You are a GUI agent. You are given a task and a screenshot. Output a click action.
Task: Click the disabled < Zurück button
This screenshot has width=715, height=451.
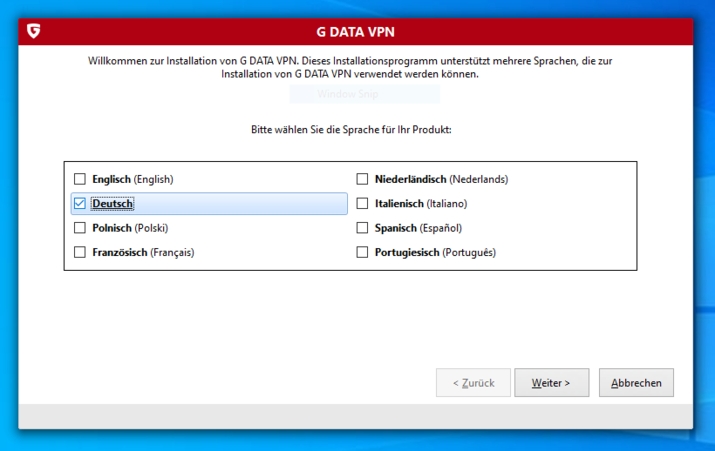click(473, 383)
